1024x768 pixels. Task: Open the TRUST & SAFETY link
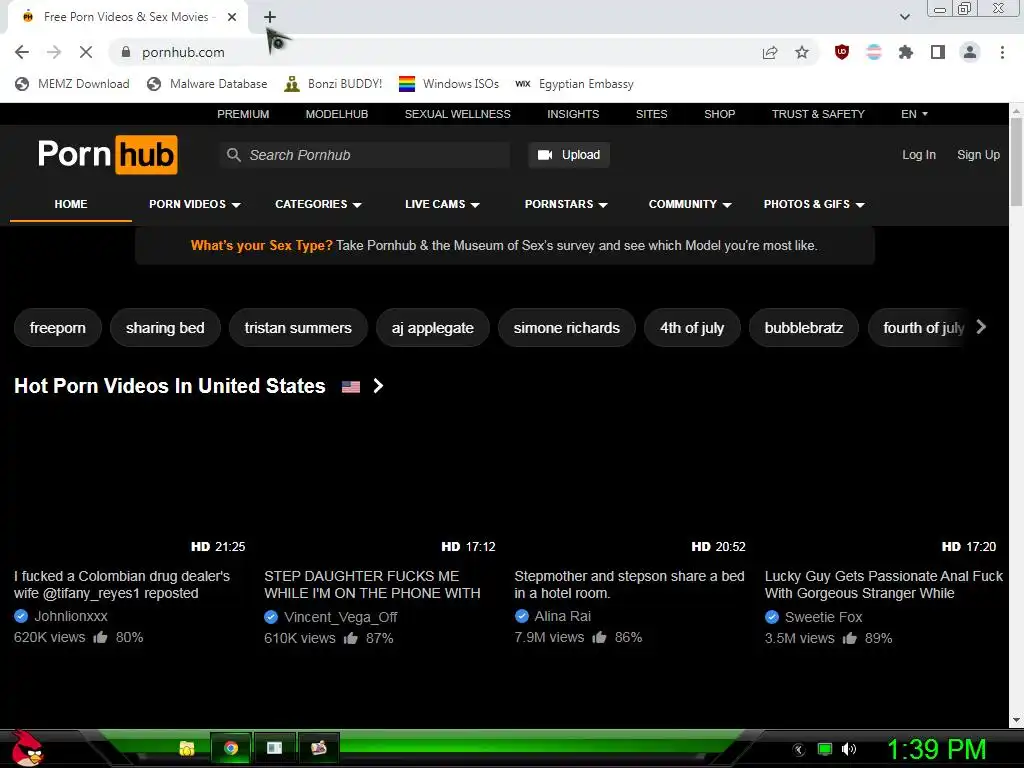click(818, 114)
